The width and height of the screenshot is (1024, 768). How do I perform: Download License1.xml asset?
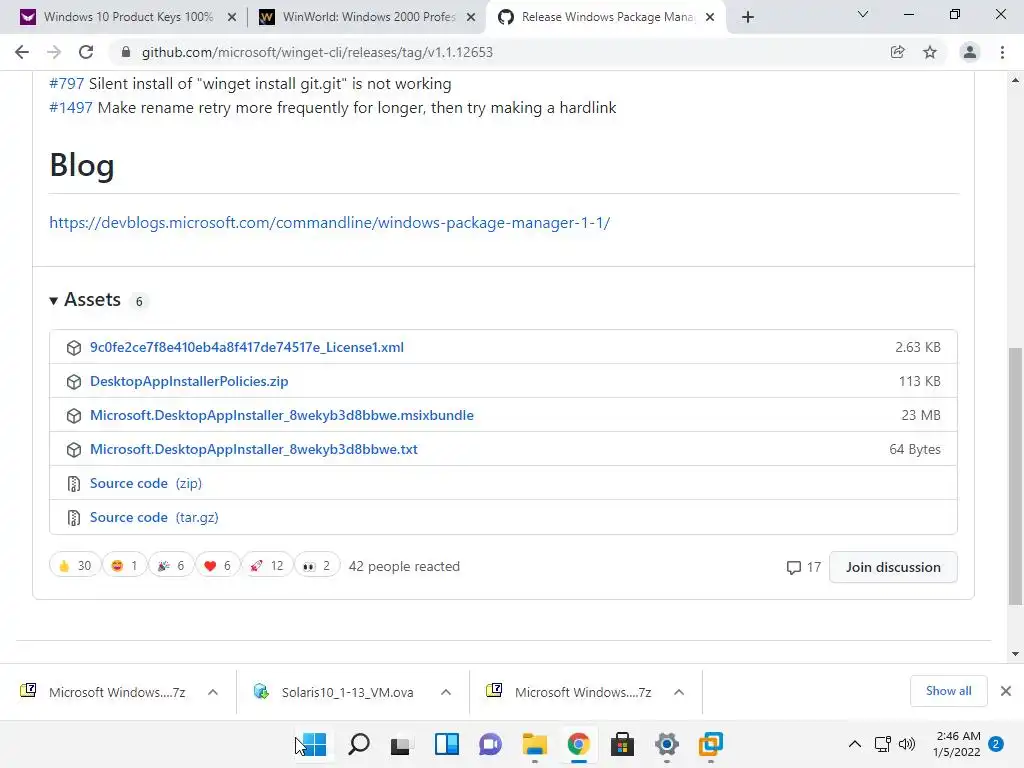click(247, 347)
